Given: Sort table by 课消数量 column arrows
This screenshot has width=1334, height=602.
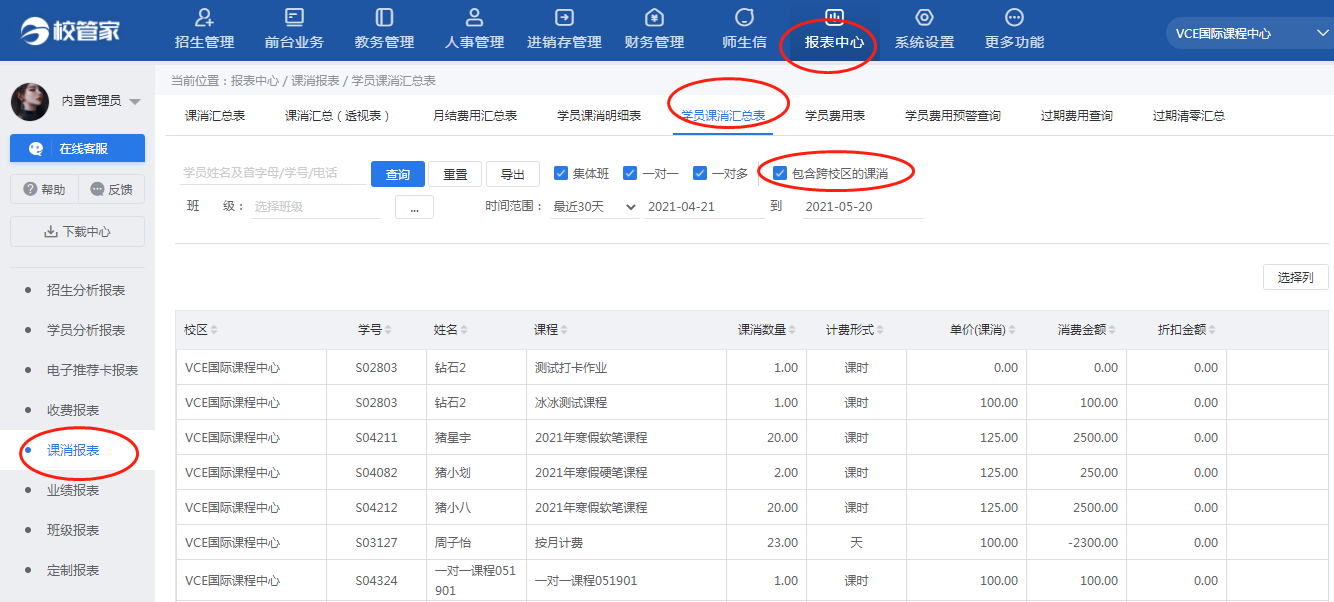Looking at the screenshot, I should click(794, 330).
